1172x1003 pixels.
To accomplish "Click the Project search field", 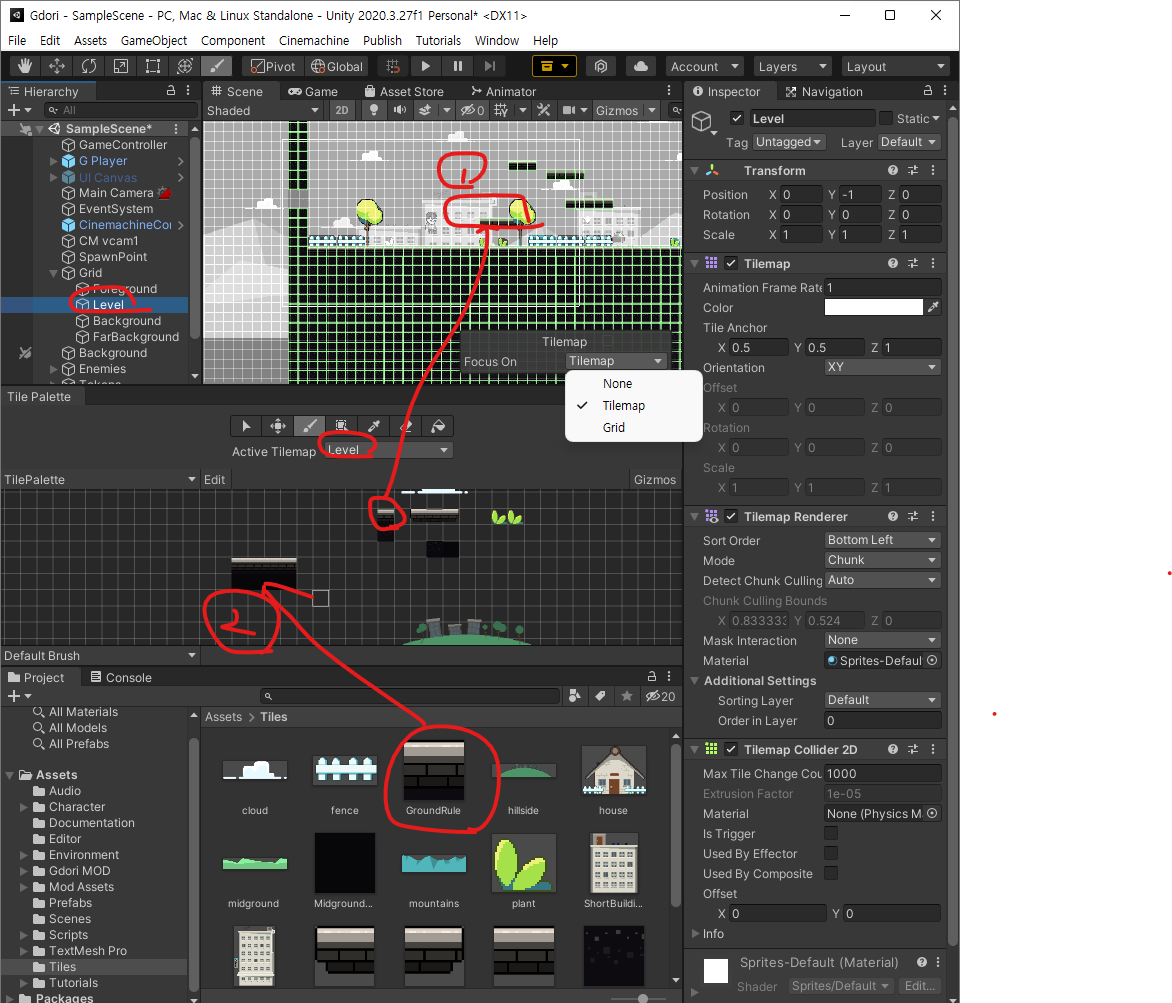I will 410,696.
